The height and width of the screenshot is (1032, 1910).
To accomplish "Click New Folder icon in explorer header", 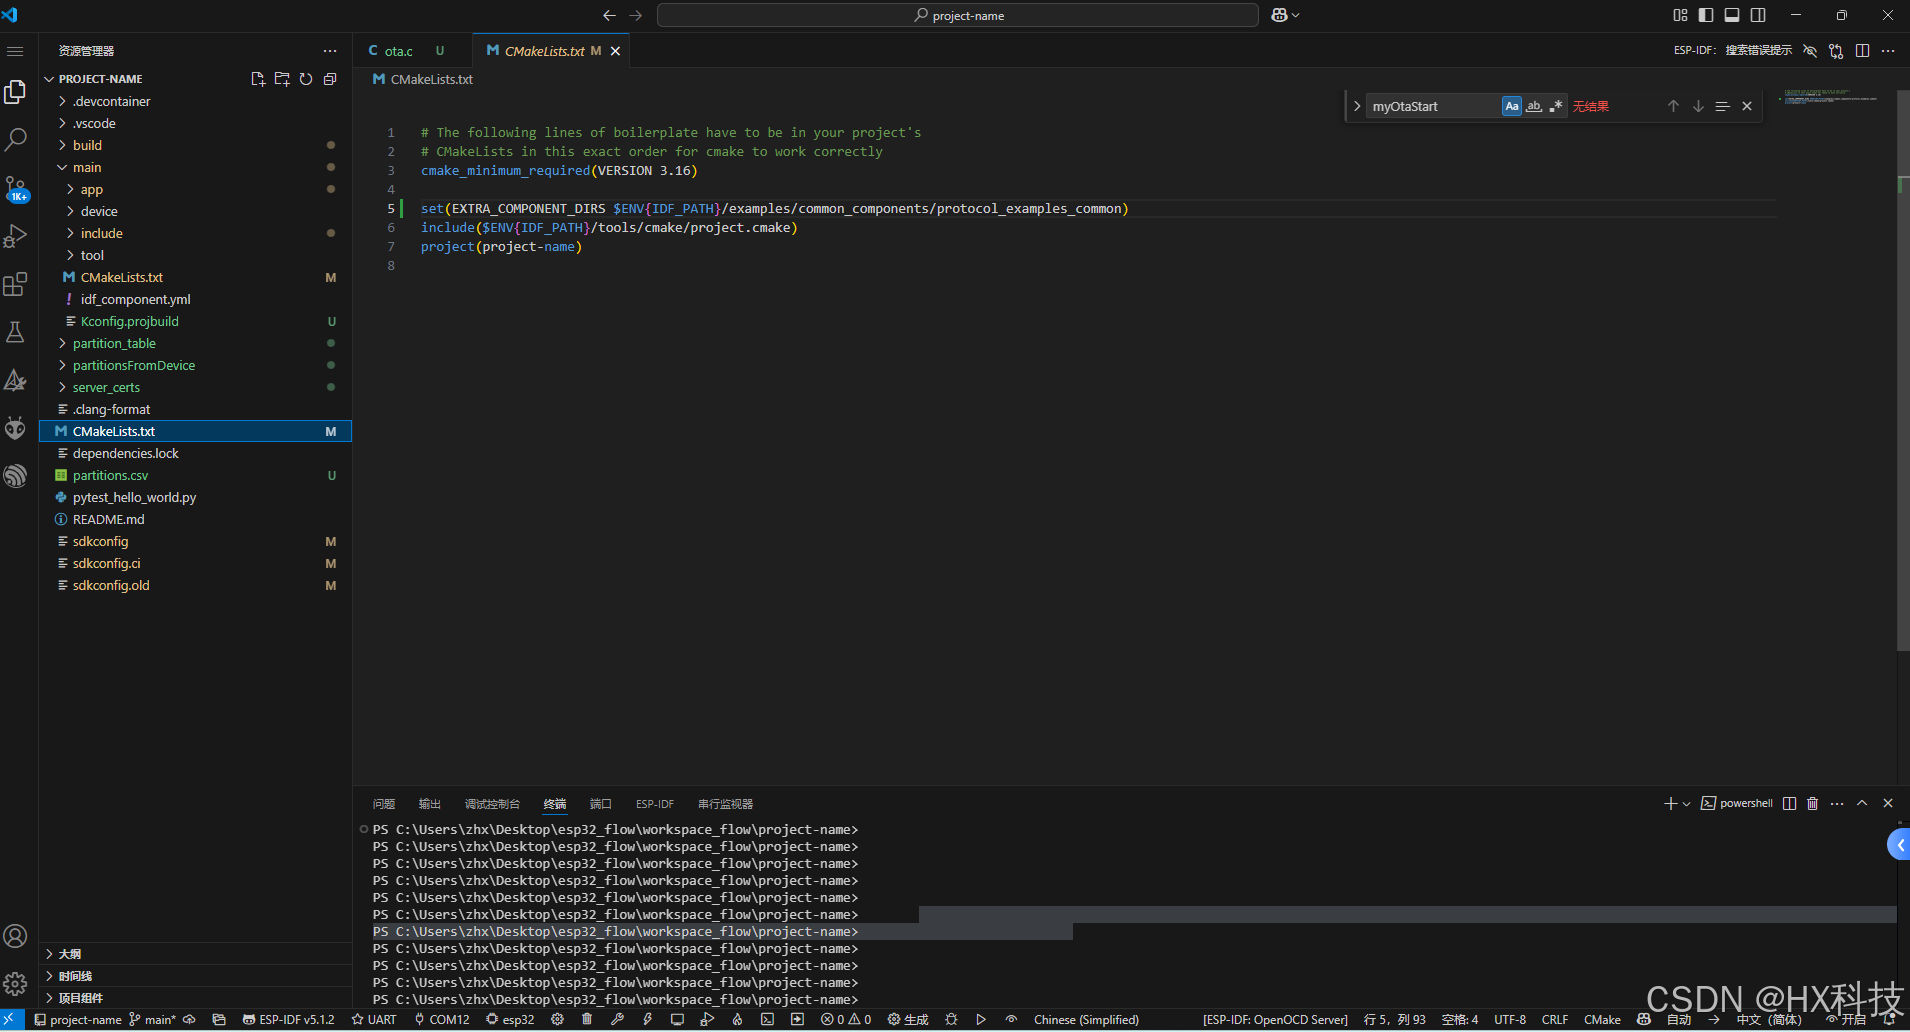I will pyautogui.click(x=282, y=79).
